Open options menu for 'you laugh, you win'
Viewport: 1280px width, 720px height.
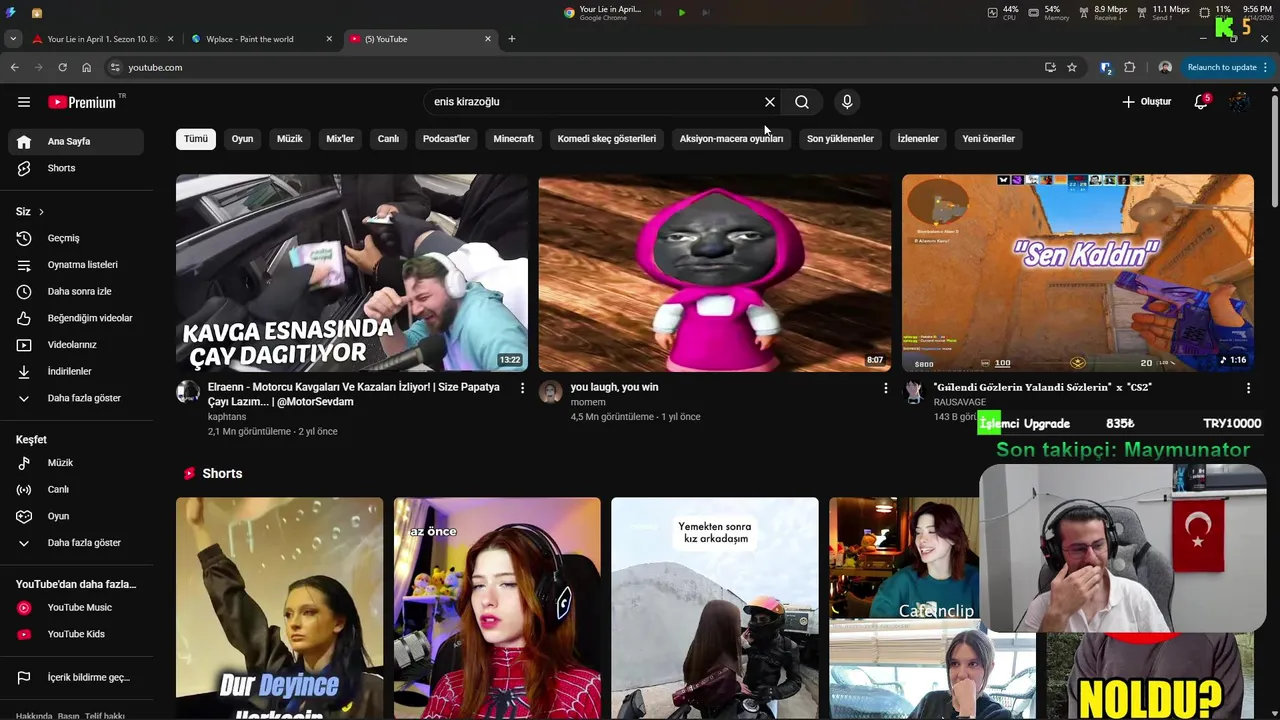[x=885, y=388]
